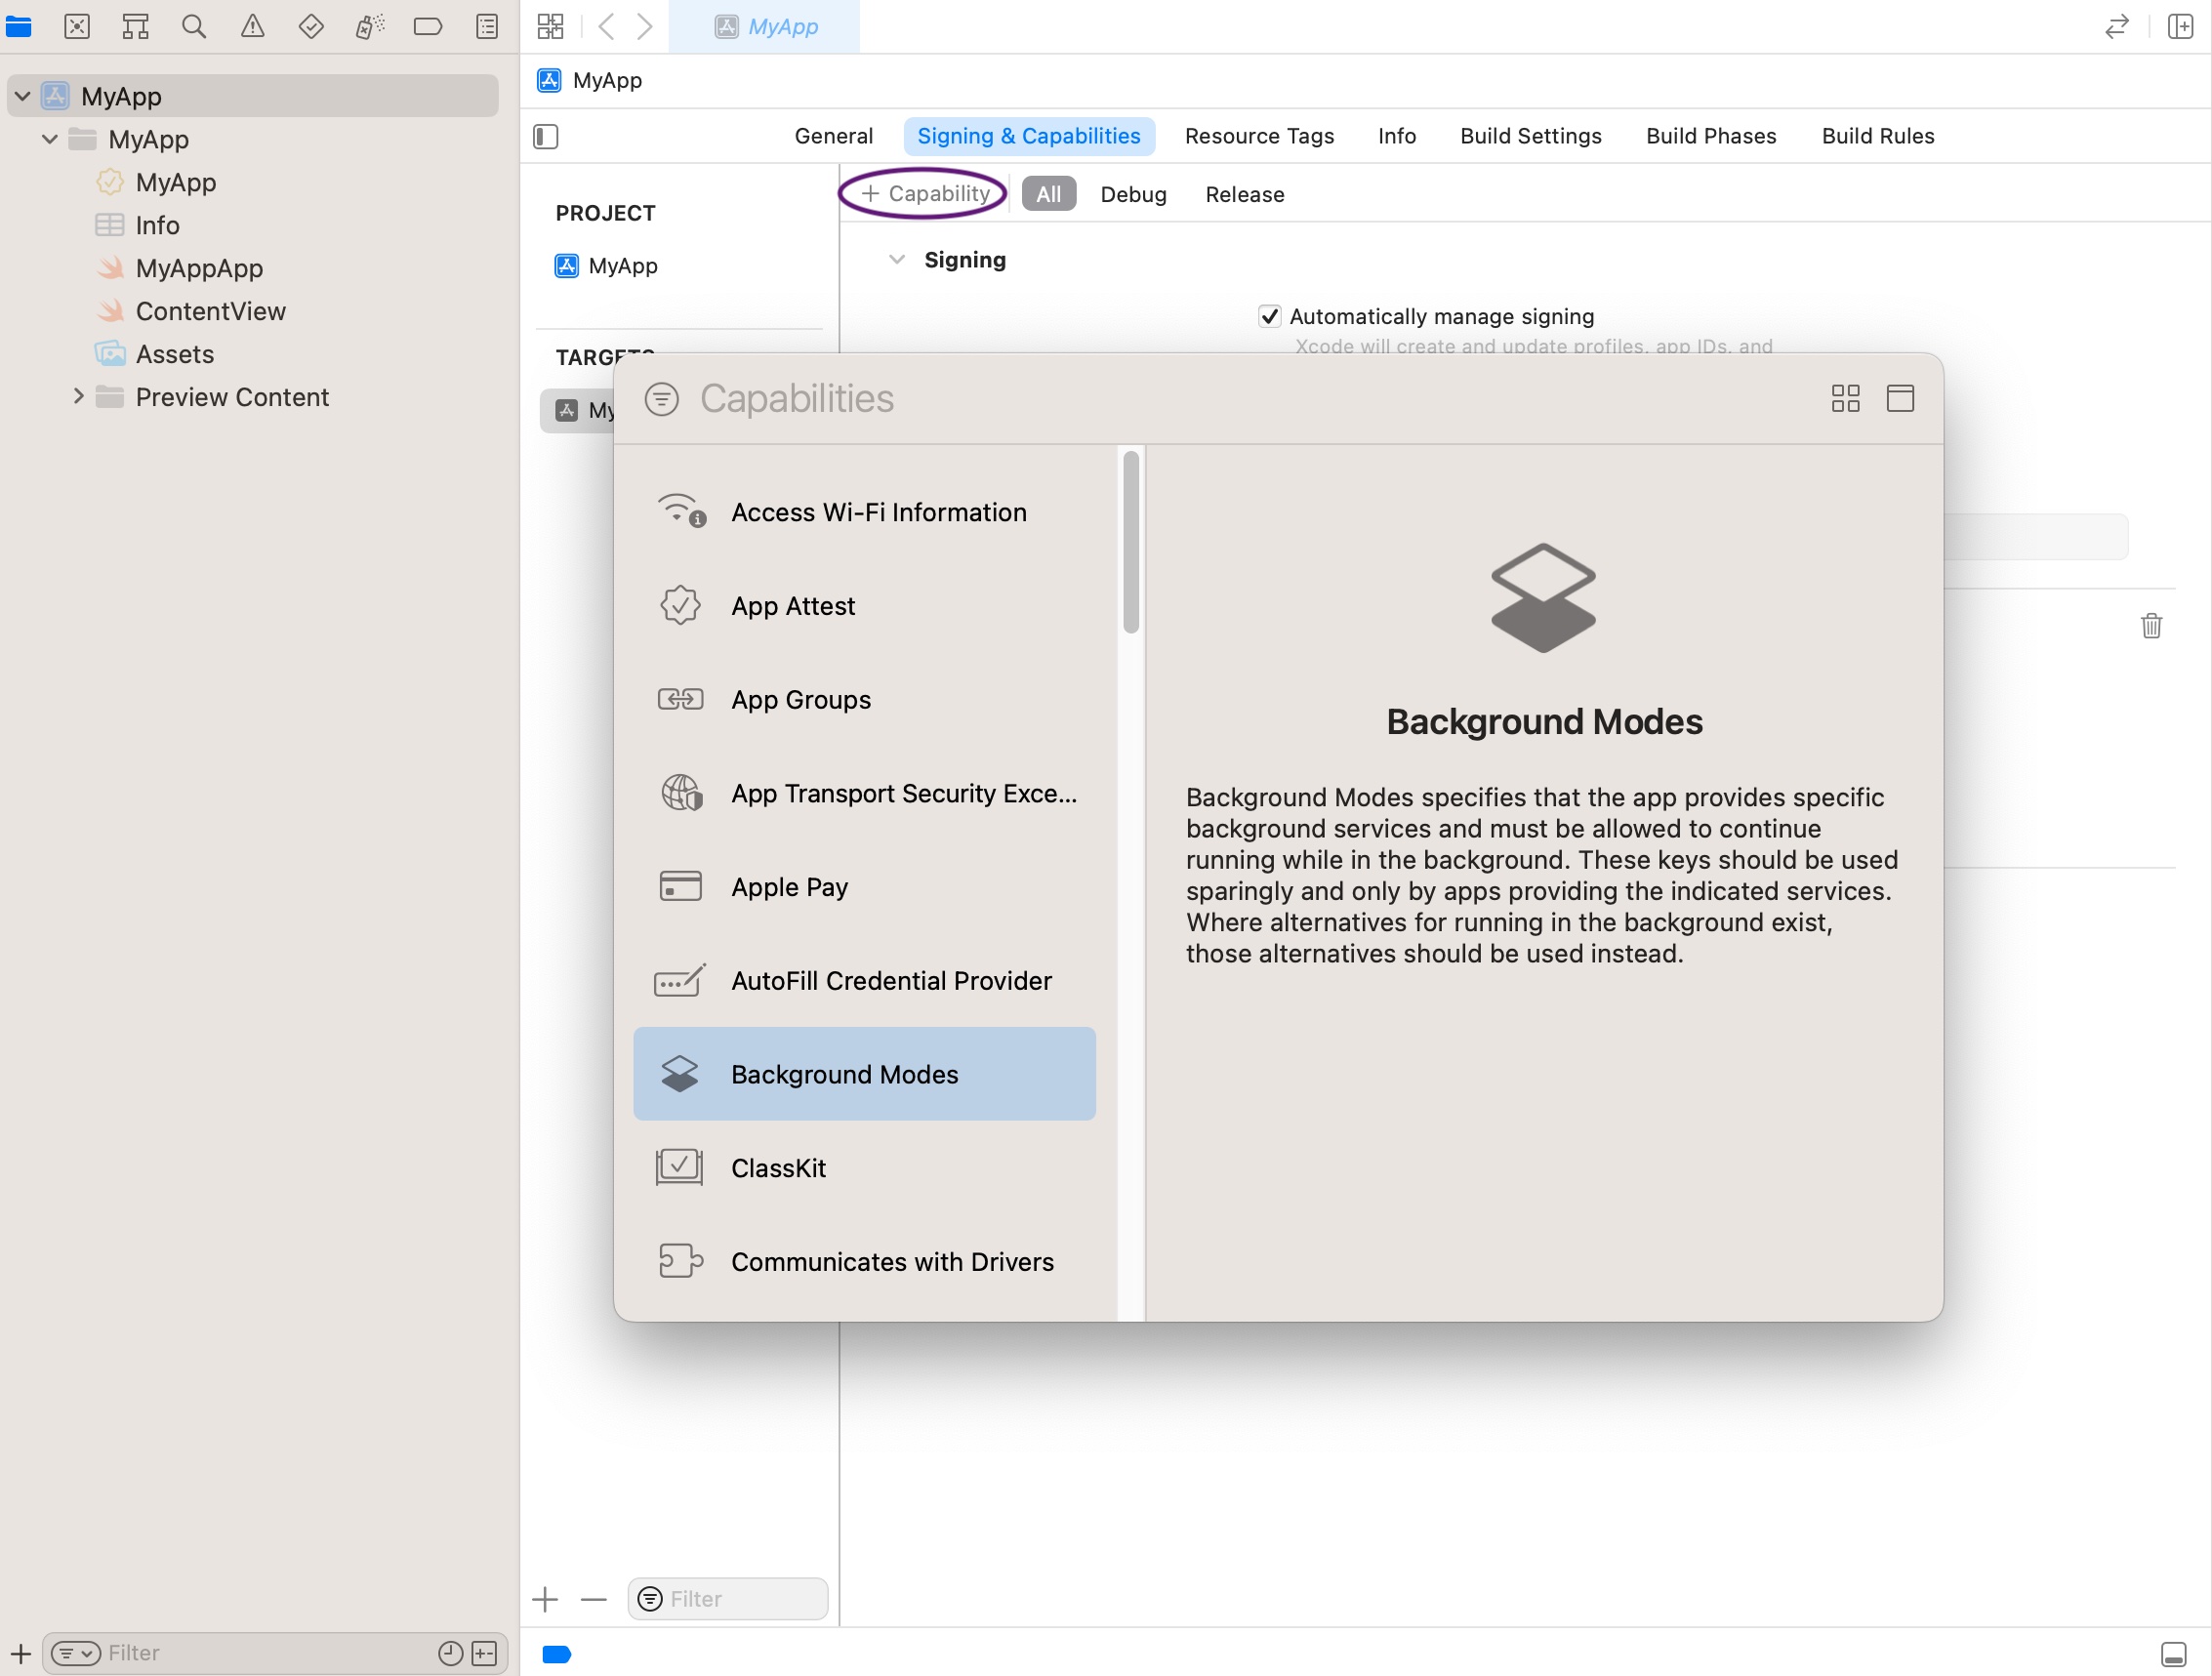
Task: Select Access Wi-Fi Information capability
Action: click(865, 512)
